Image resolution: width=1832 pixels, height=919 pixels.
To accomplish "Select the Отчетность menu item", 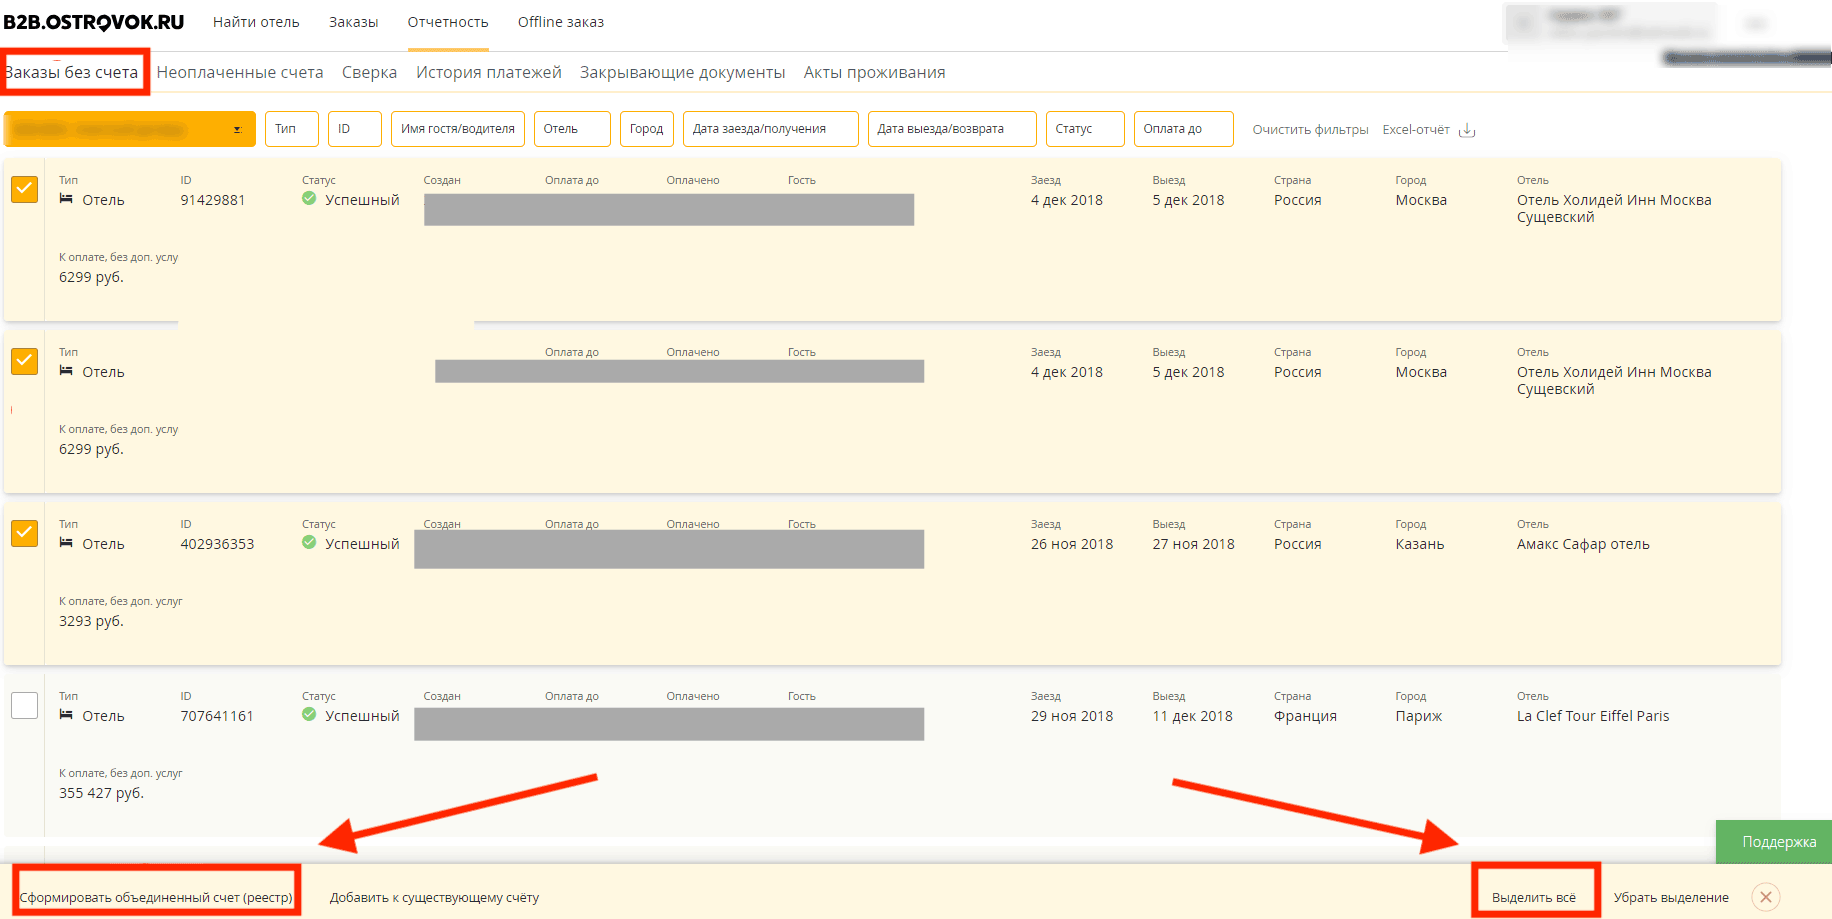I will 448,22.
